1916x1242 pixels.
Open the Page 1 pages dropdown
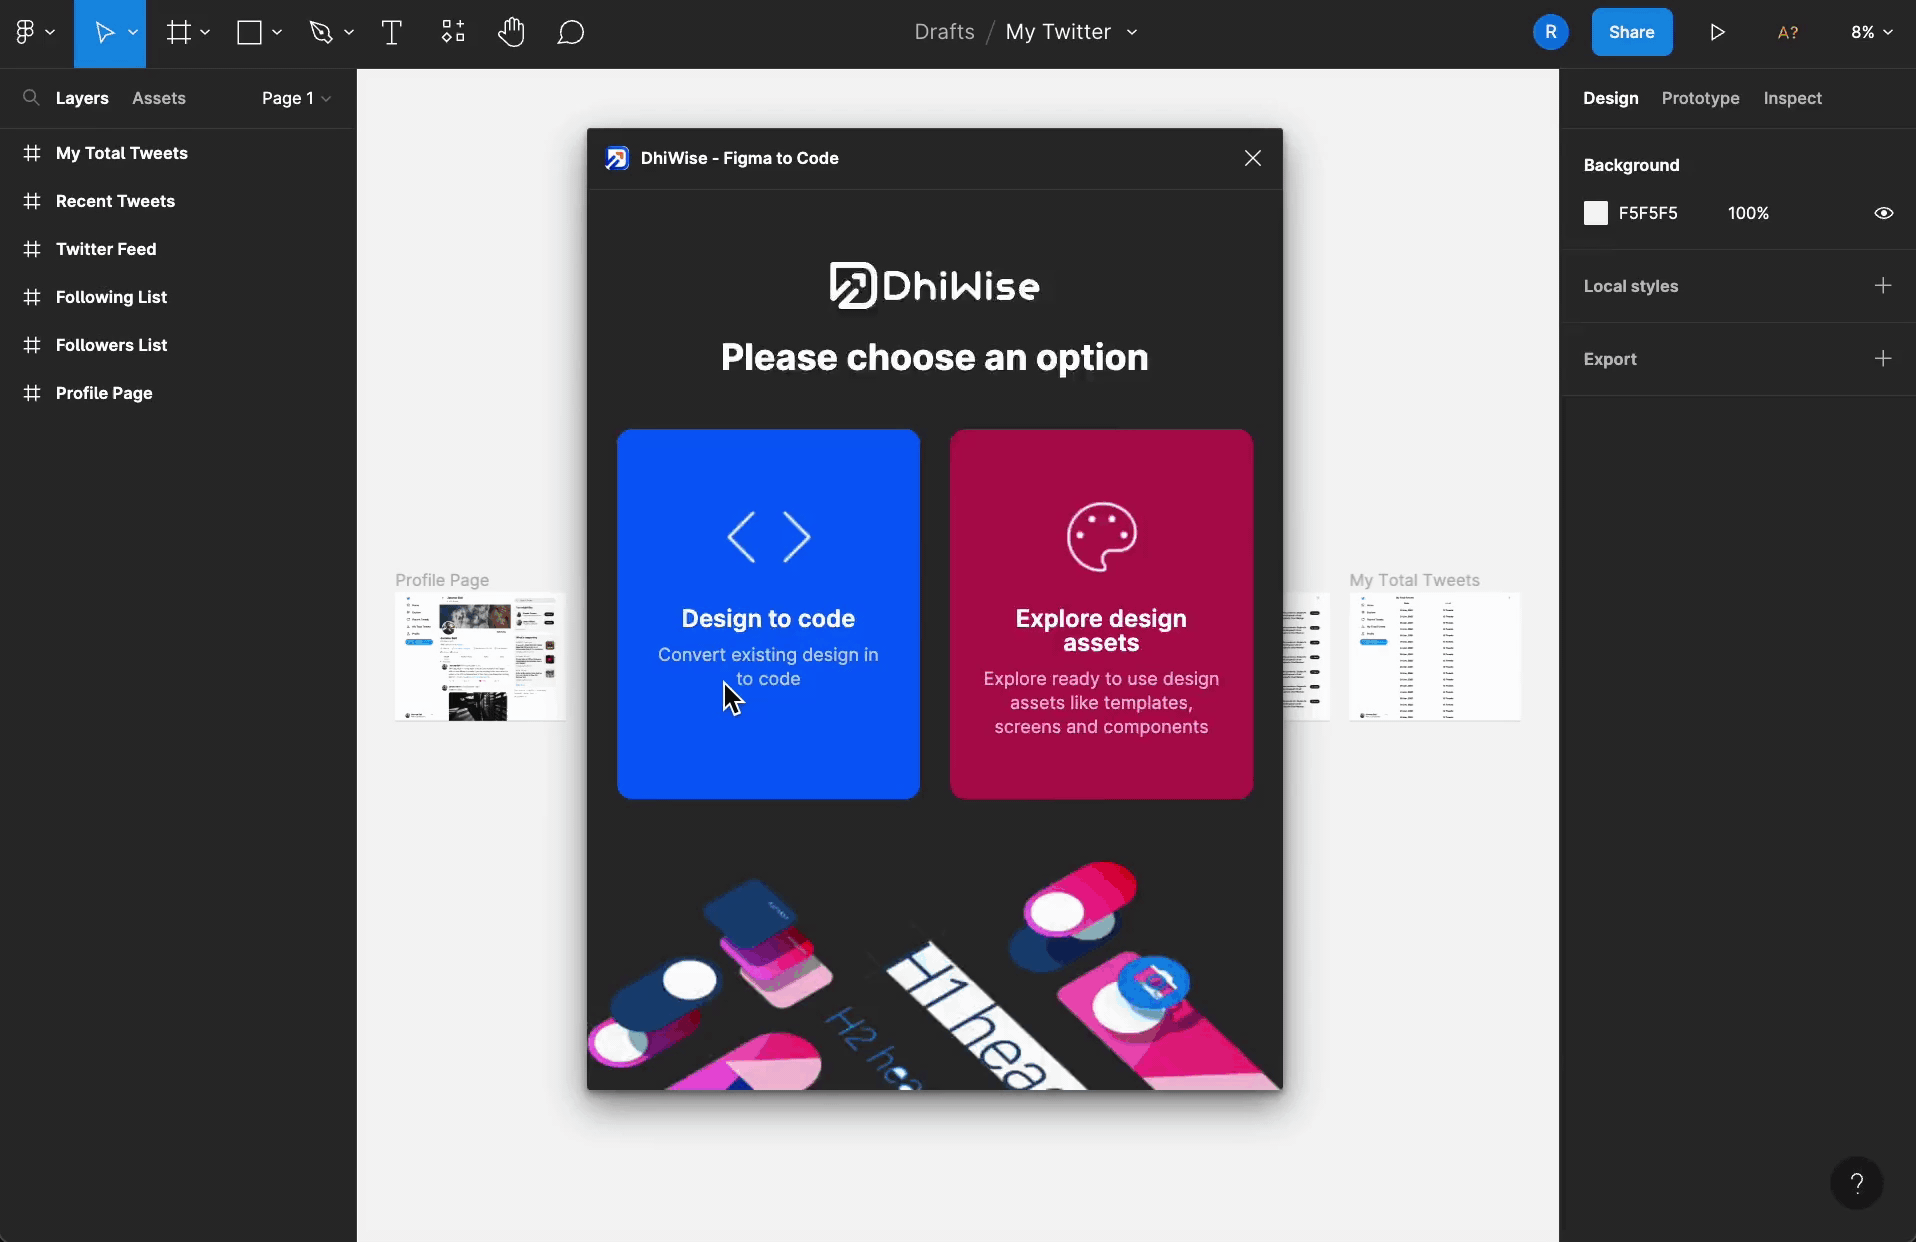point(296,98)
